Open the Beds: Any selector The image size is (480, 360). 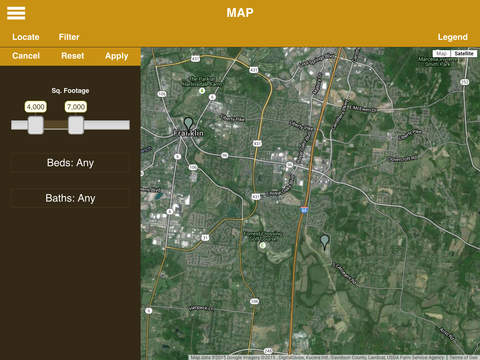(70, 163)
